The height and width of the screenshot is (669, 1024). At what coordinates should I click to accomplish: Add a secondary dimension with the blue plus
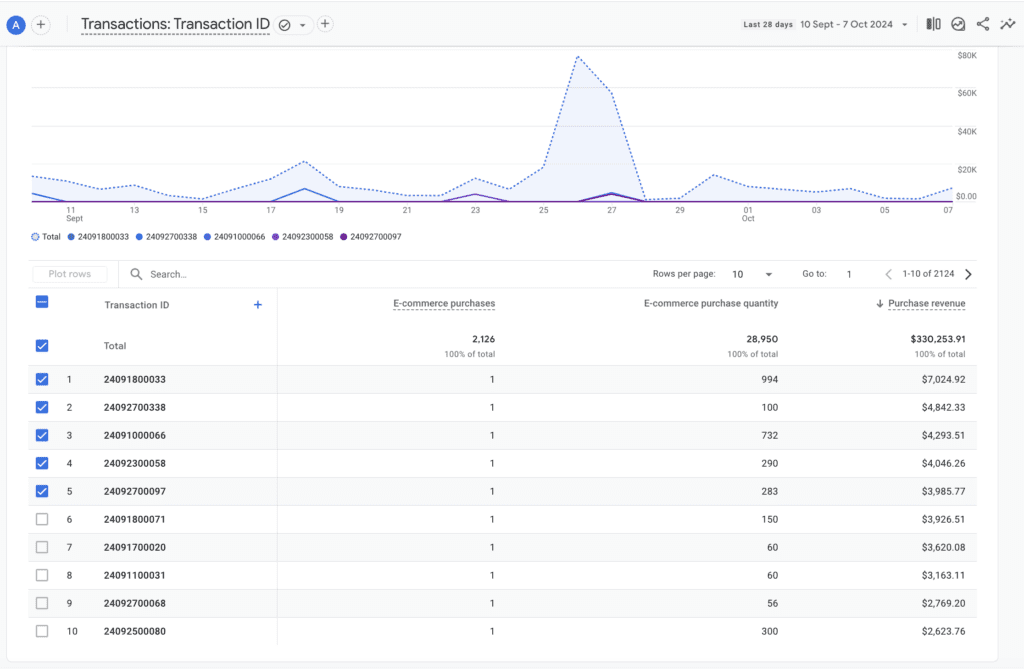click(x=258, y=304)
